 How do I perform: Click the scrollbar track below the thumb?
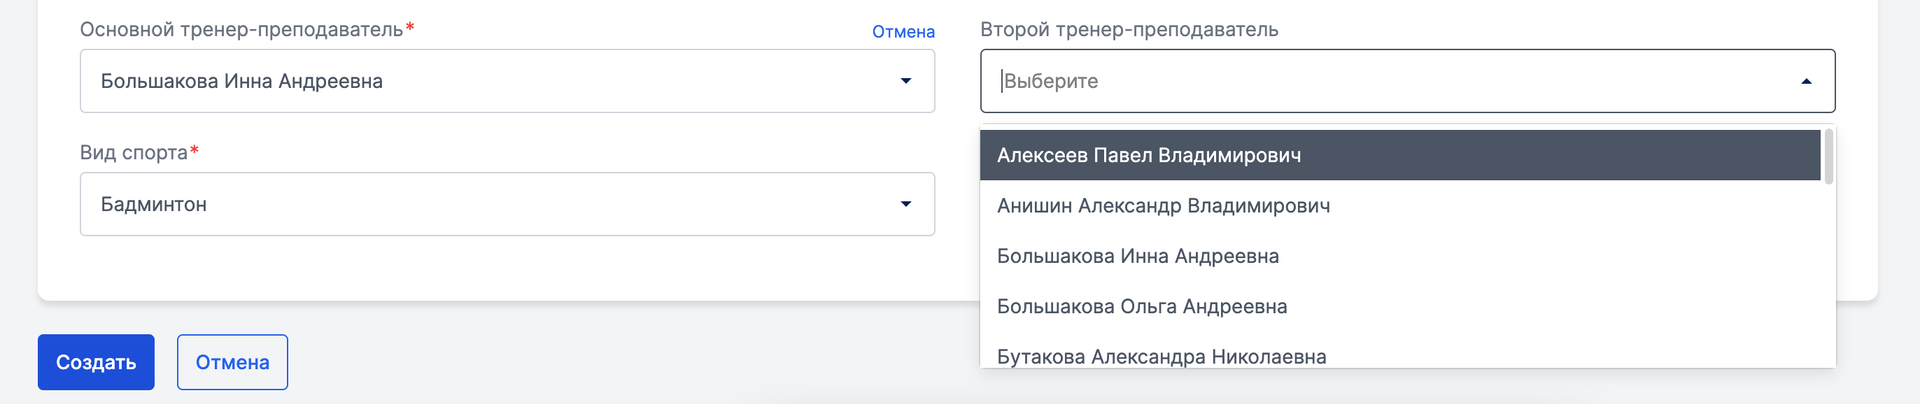[1829, 276]
